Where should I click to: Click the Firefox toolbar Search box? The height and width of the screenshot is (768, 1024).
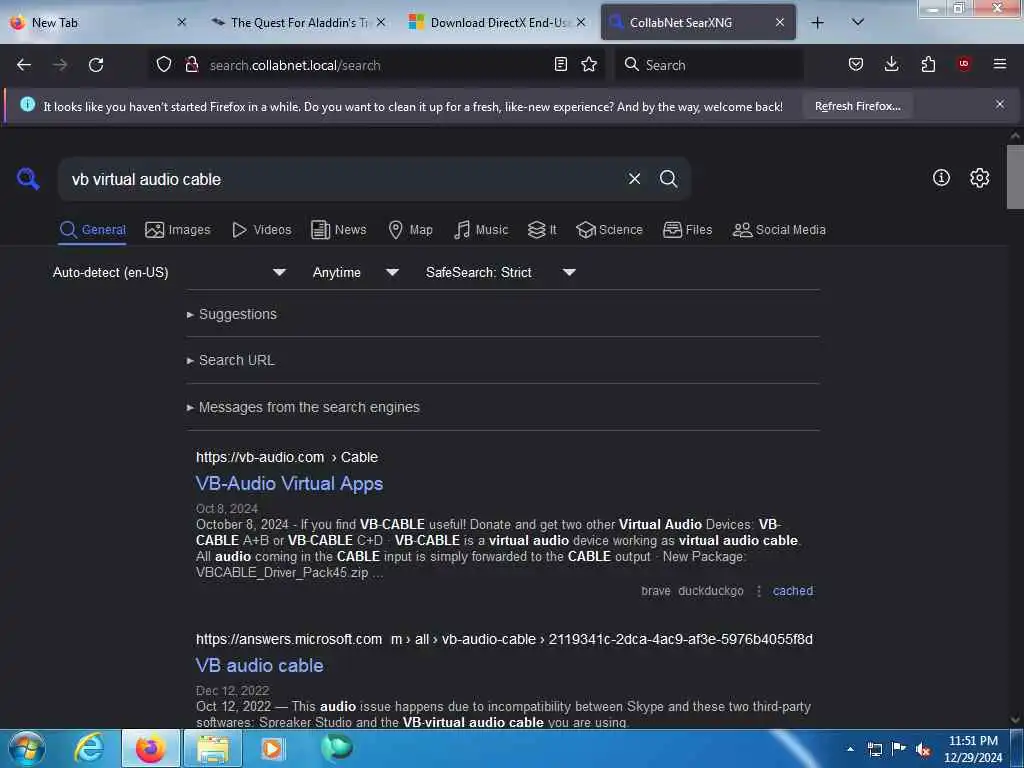click(x=709, y=65)
